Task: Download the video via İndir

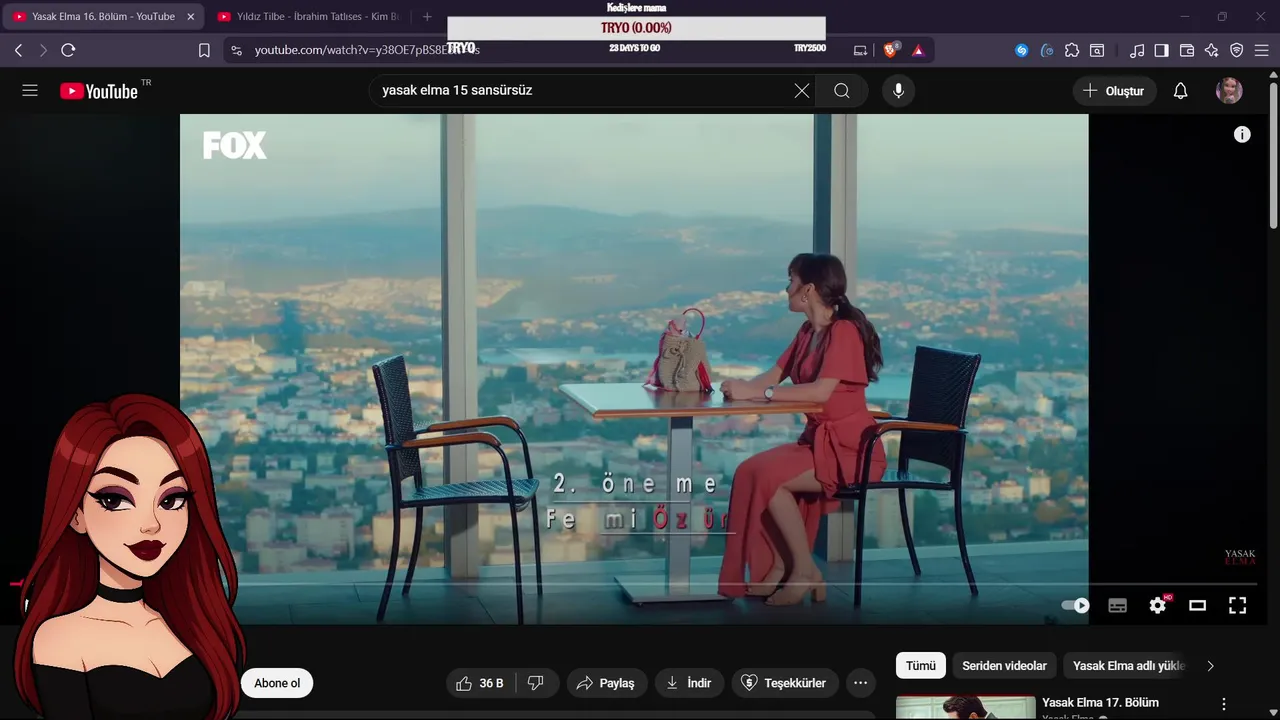Action: pyautogui.click(x=689, y=683)
